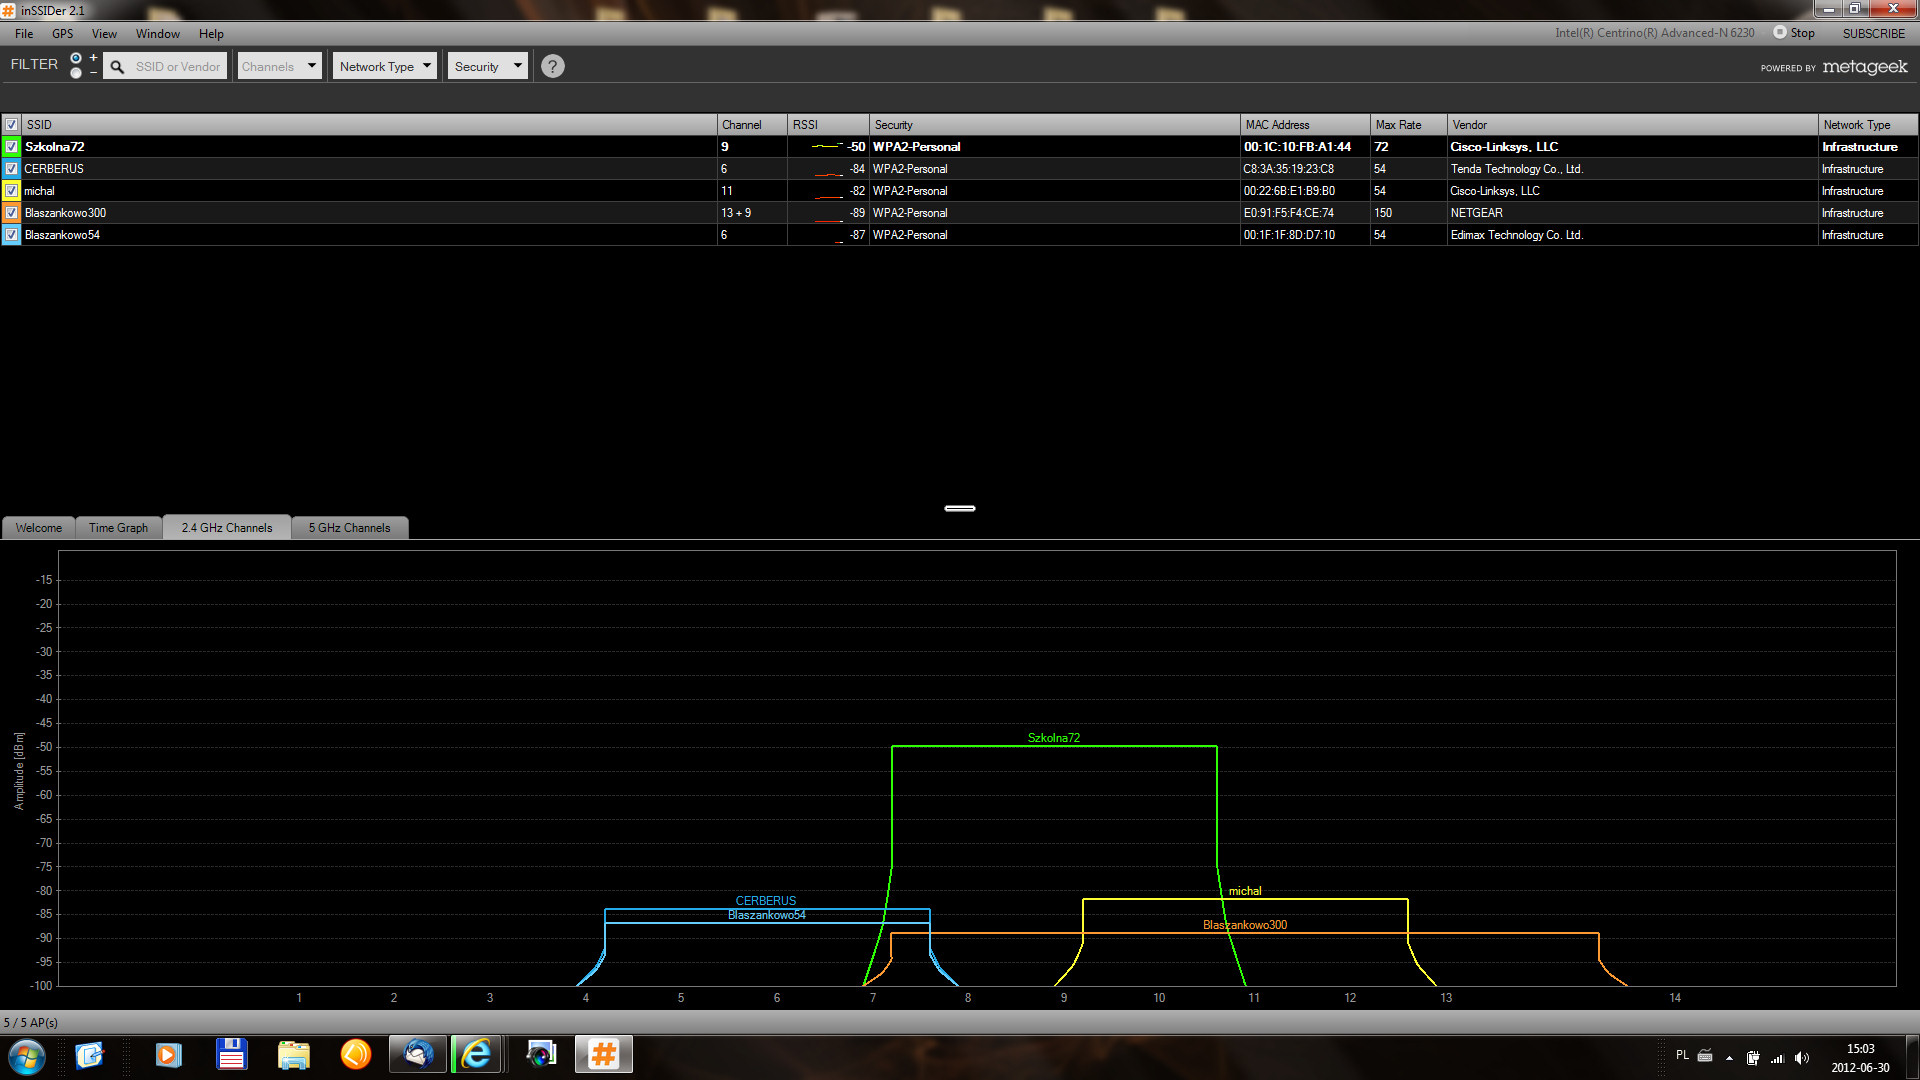This screenshot has width=1920, height=1080.
Task: Uncheck the CERBERUS network checkbox
Action: (x=10, y=168)
